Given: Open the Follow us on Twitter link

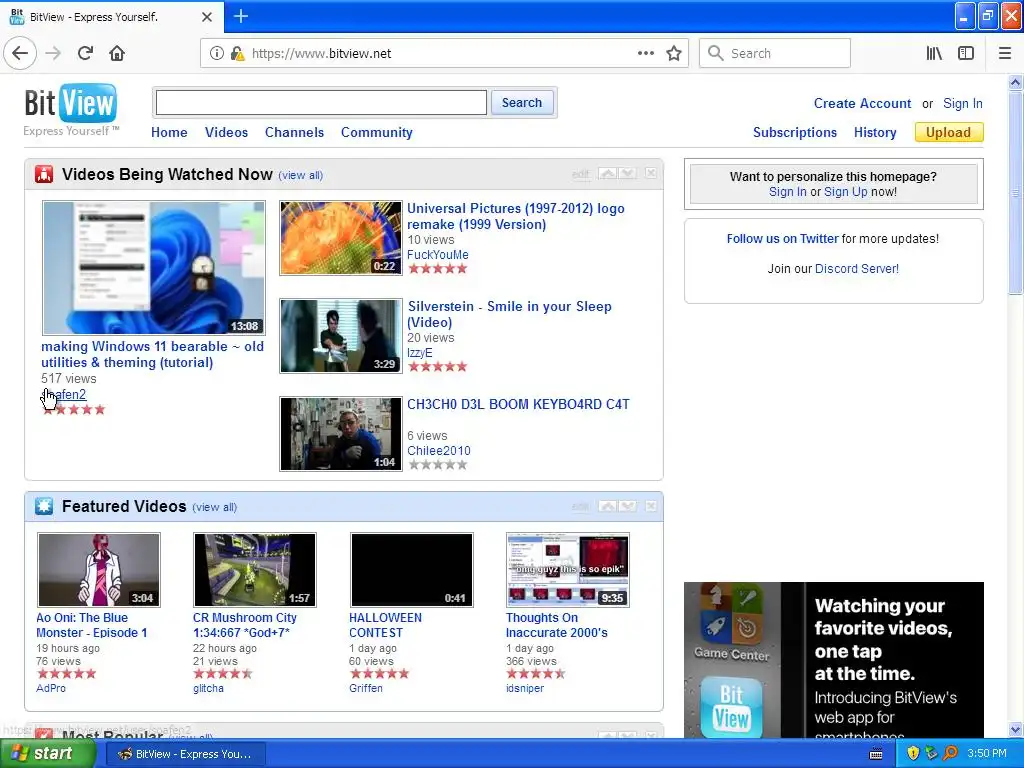Looking at the screenshot, I should click(782, 239).
